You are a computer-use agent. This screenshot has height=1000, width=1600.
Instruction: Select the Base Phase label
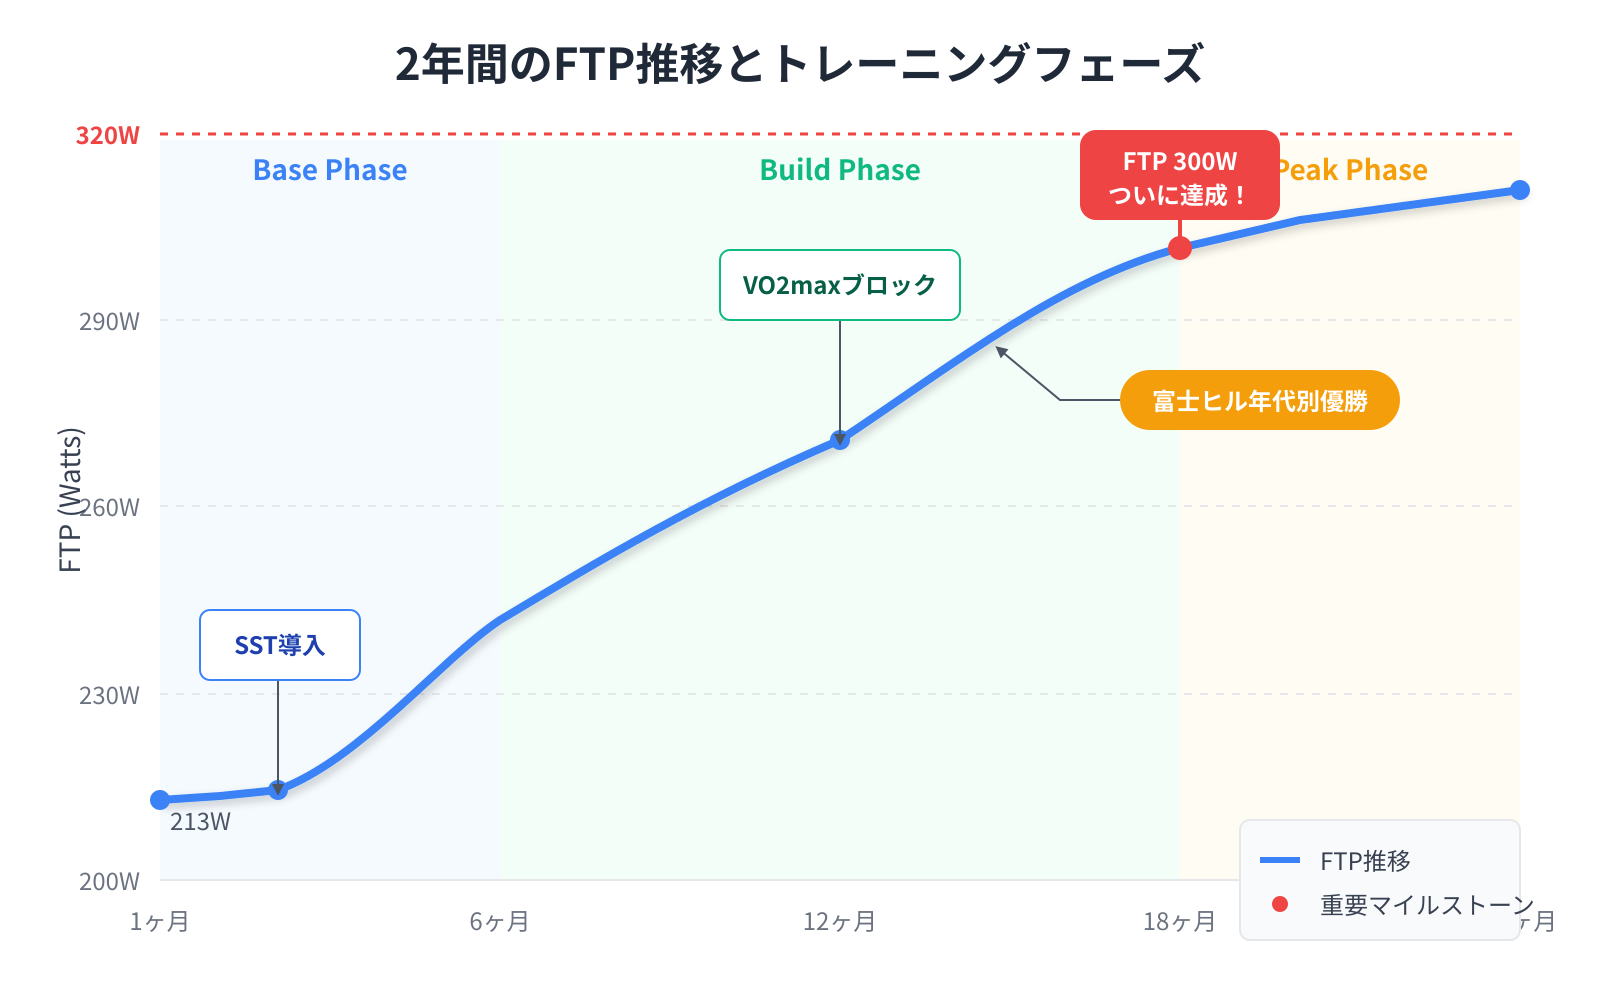click(x=330, y=170)
